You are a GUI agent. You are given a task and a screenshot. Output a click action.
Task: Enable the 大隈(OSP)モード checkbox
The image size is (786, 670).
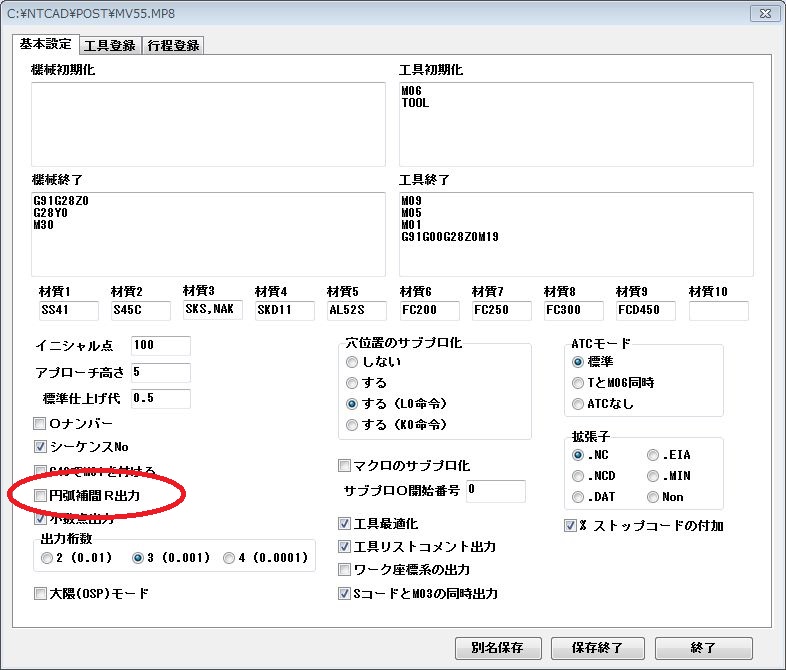coord(40,594)
